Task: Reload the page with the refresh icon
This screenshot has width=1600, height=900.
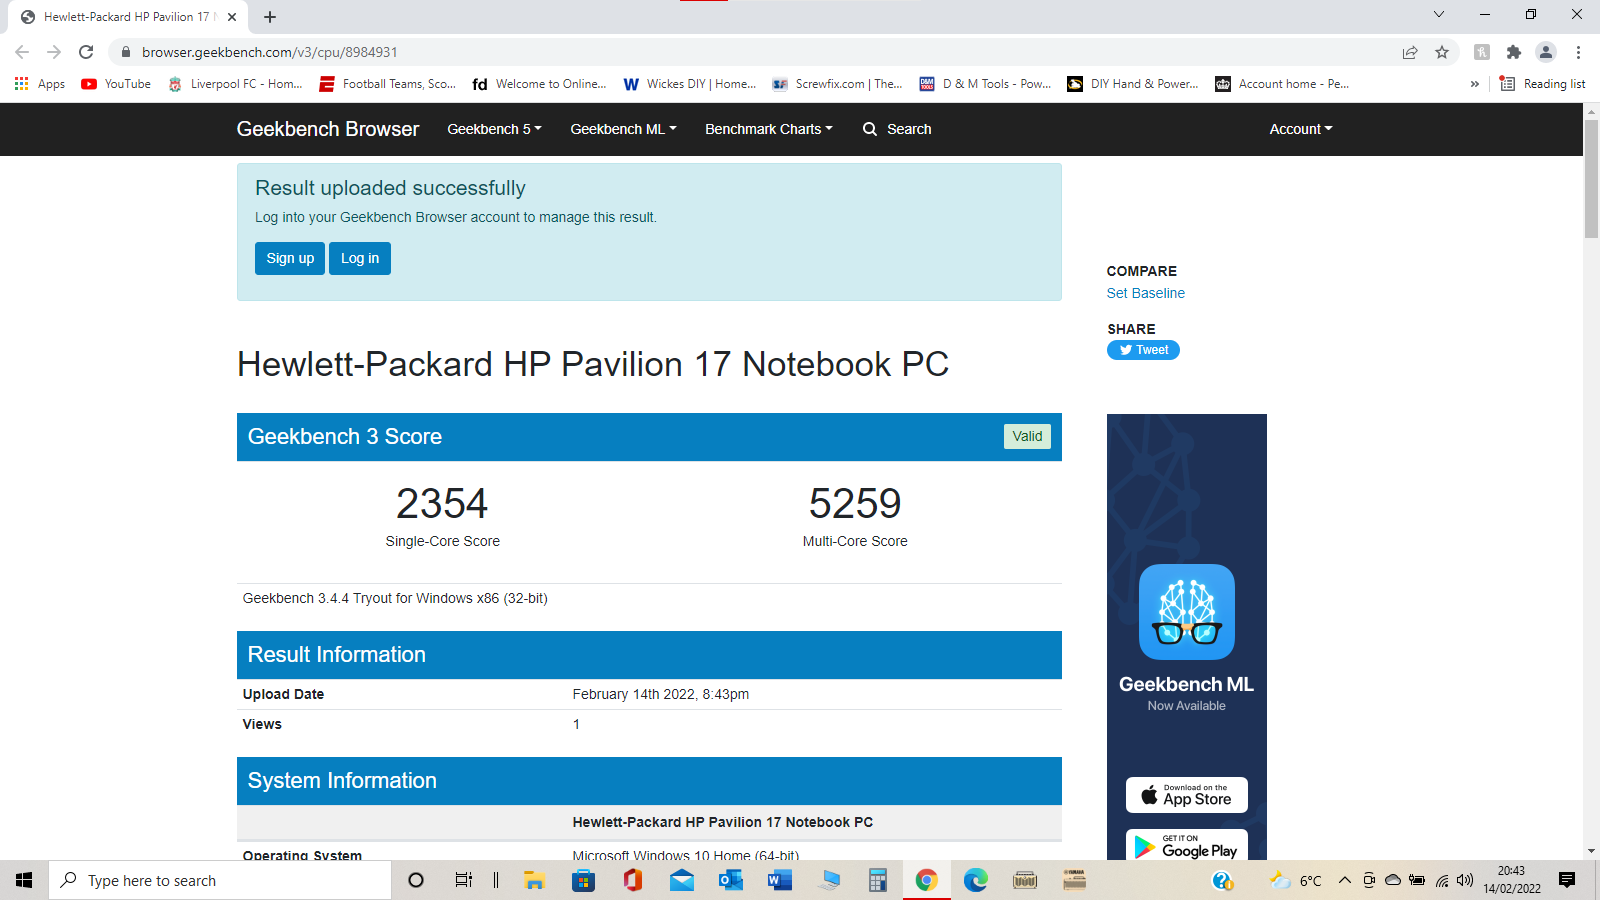Action: [86, 52]
